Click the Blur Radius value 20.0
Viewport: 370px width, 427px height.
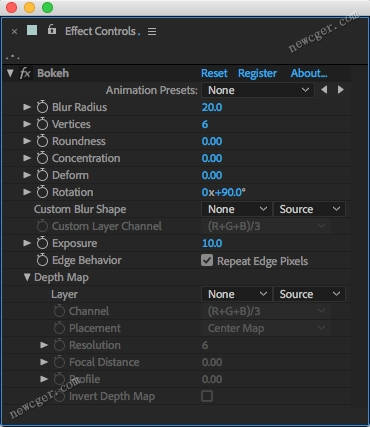coord(212,107)
